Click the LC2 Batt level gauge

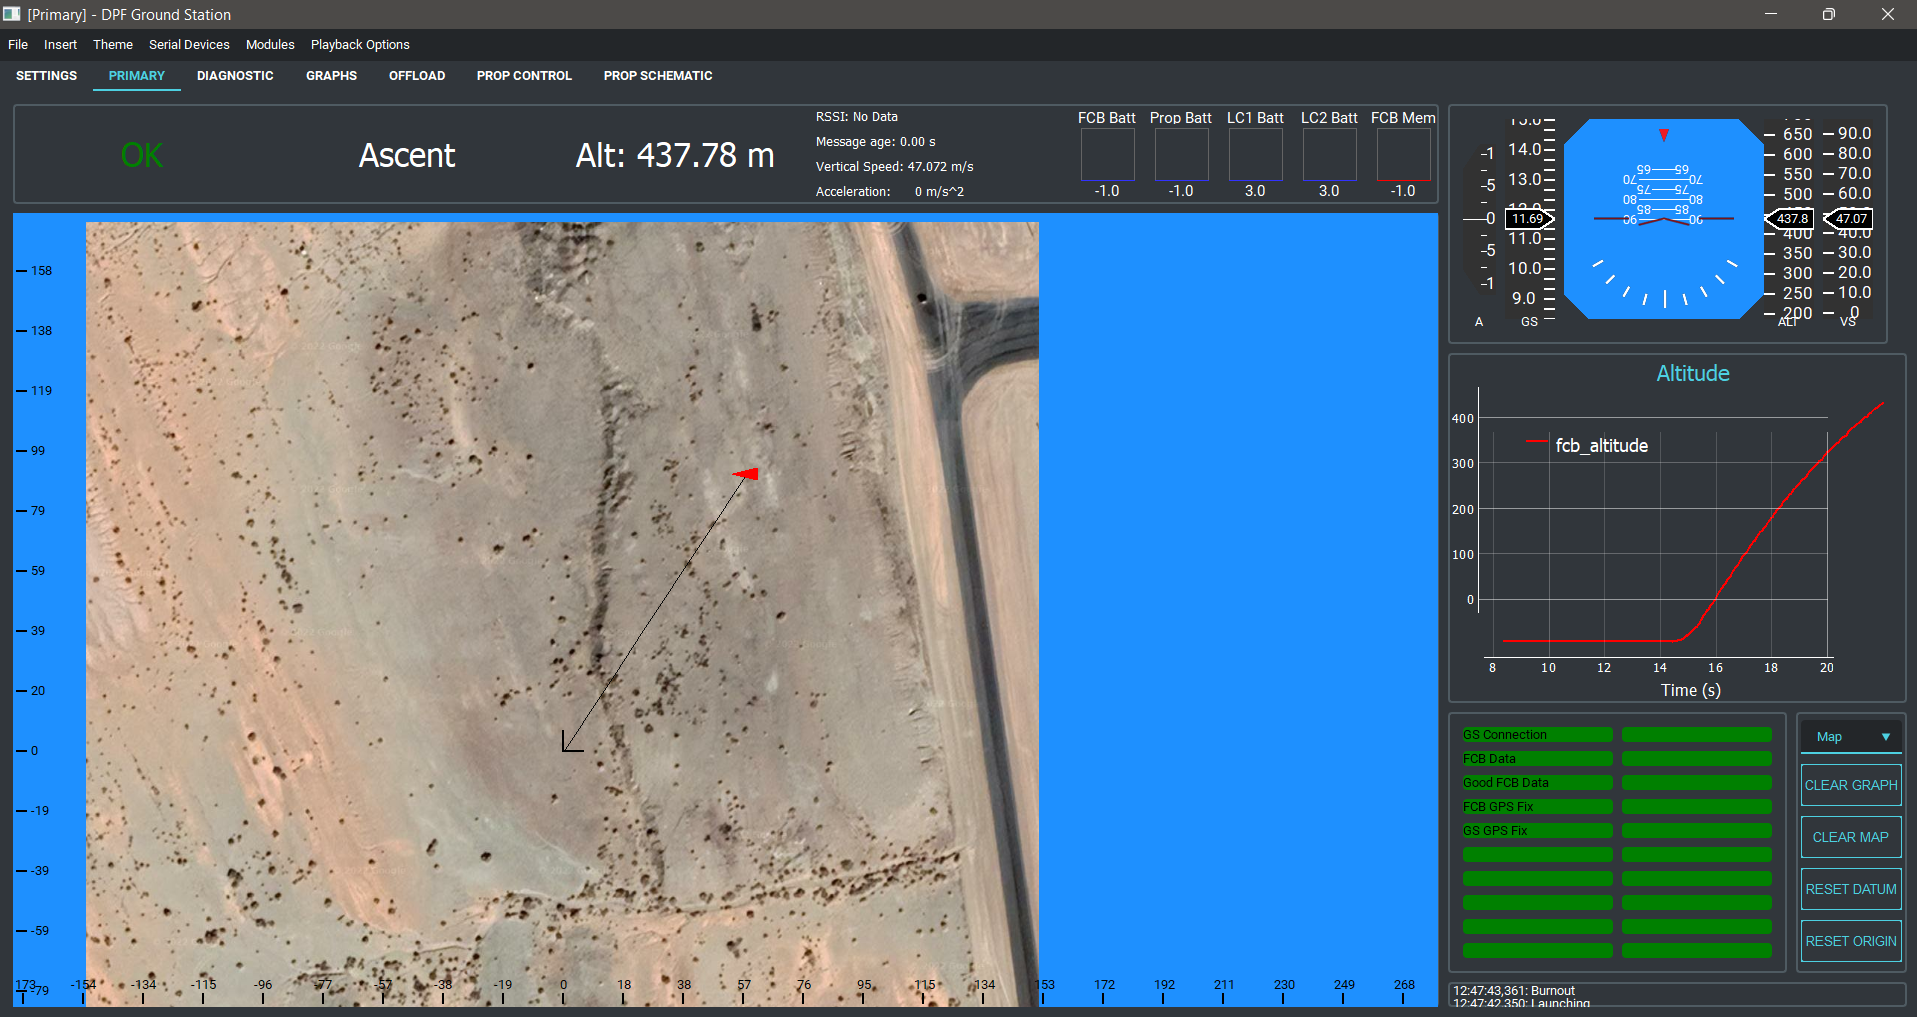pos(1329,155)
